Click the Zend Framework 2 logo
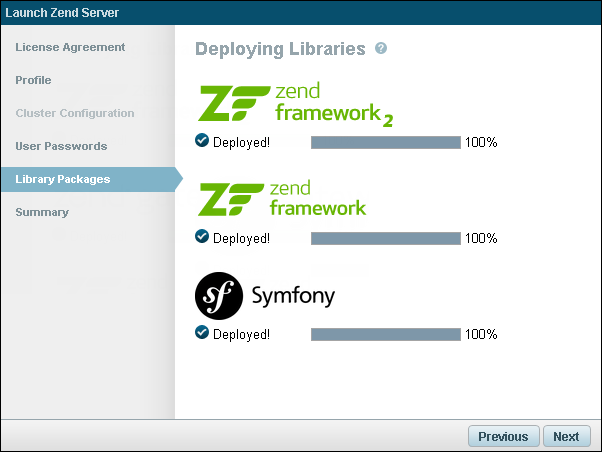The width and height of the screenshot is (602, 452). click(x=296, y=105)
